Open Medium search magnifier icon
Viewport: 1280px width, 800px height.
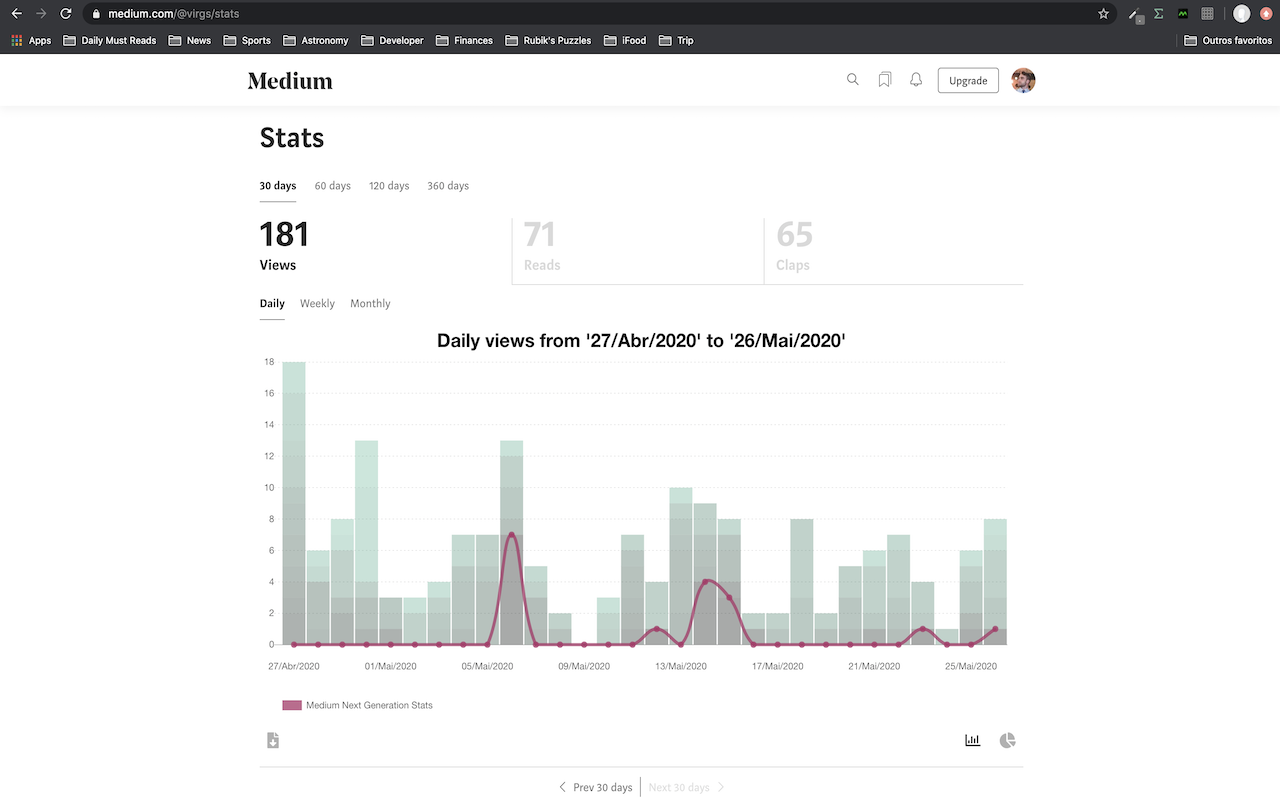pyautogui.click(x=853, y=80)
